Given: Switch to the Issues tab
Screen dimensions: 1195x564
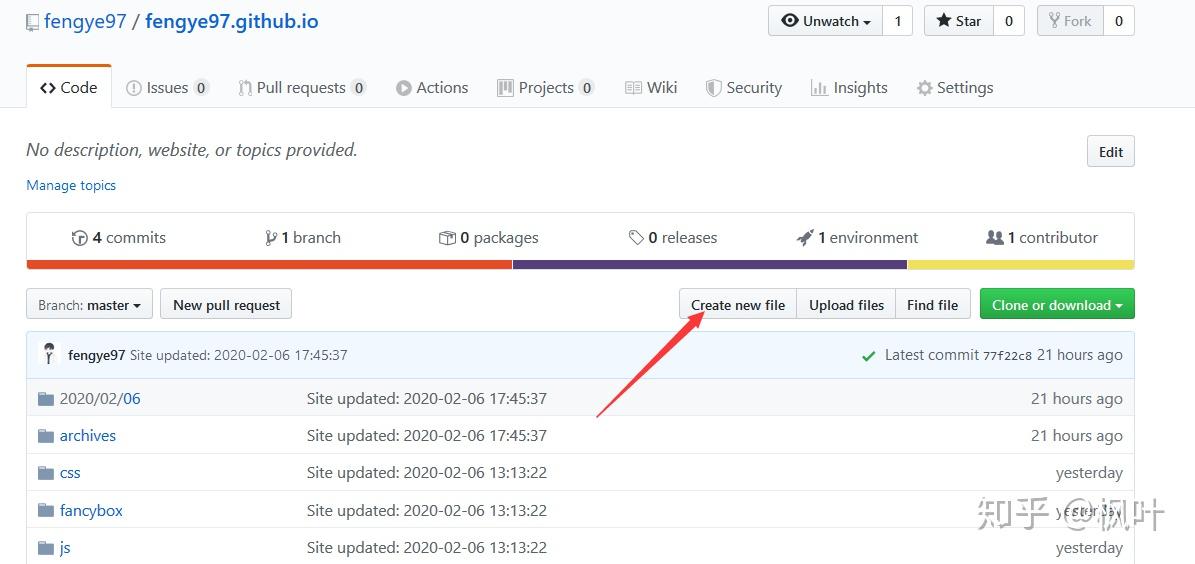Looking at the screenshot, I should (166, 88).
